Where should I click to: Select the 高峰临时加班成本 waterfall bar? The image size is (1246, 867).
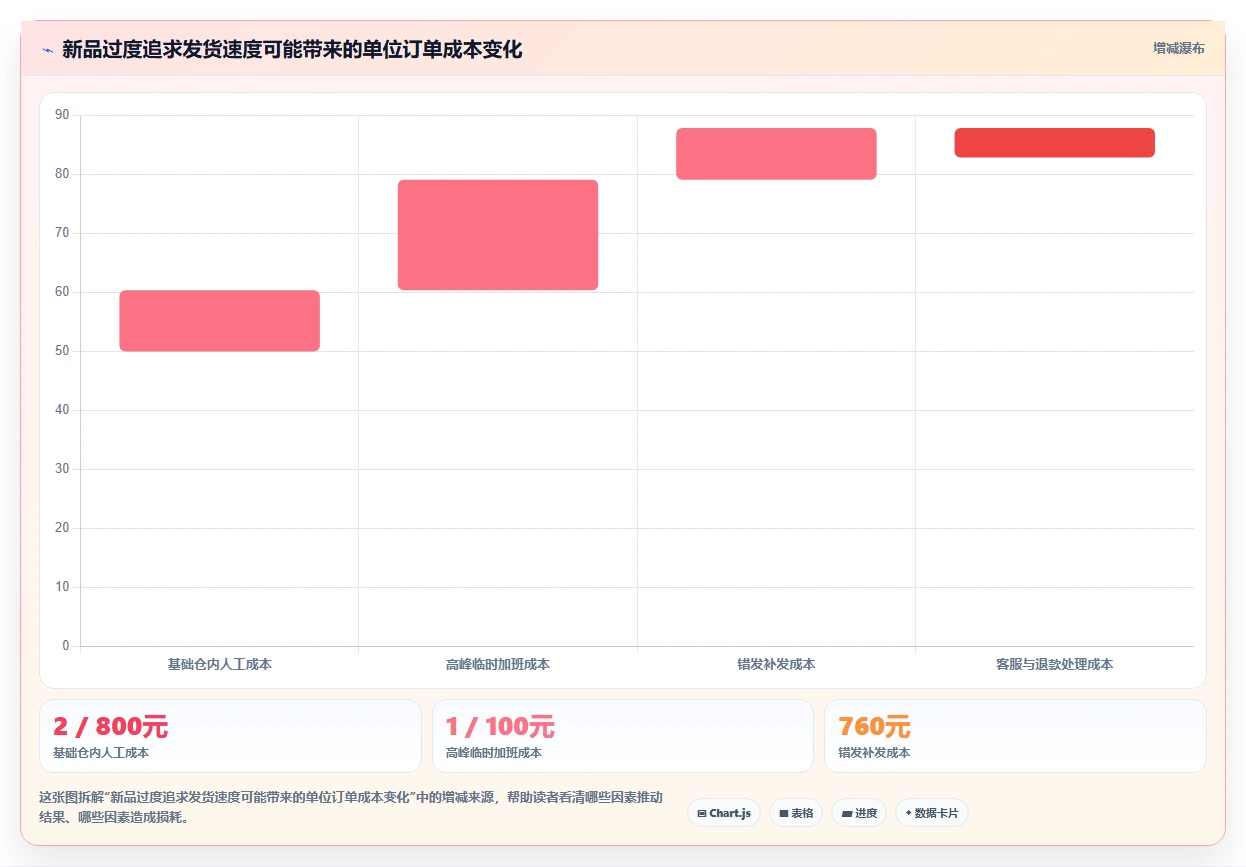click(x=498, y=235)
